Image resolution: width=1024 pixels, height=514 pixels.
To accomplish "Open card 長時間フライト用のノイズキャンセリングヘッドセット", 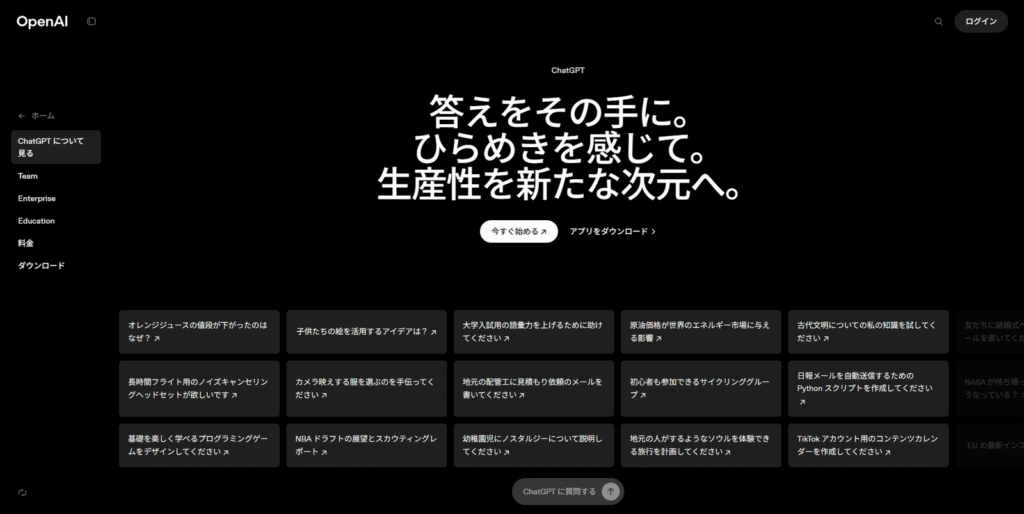I will click(199, 389).
